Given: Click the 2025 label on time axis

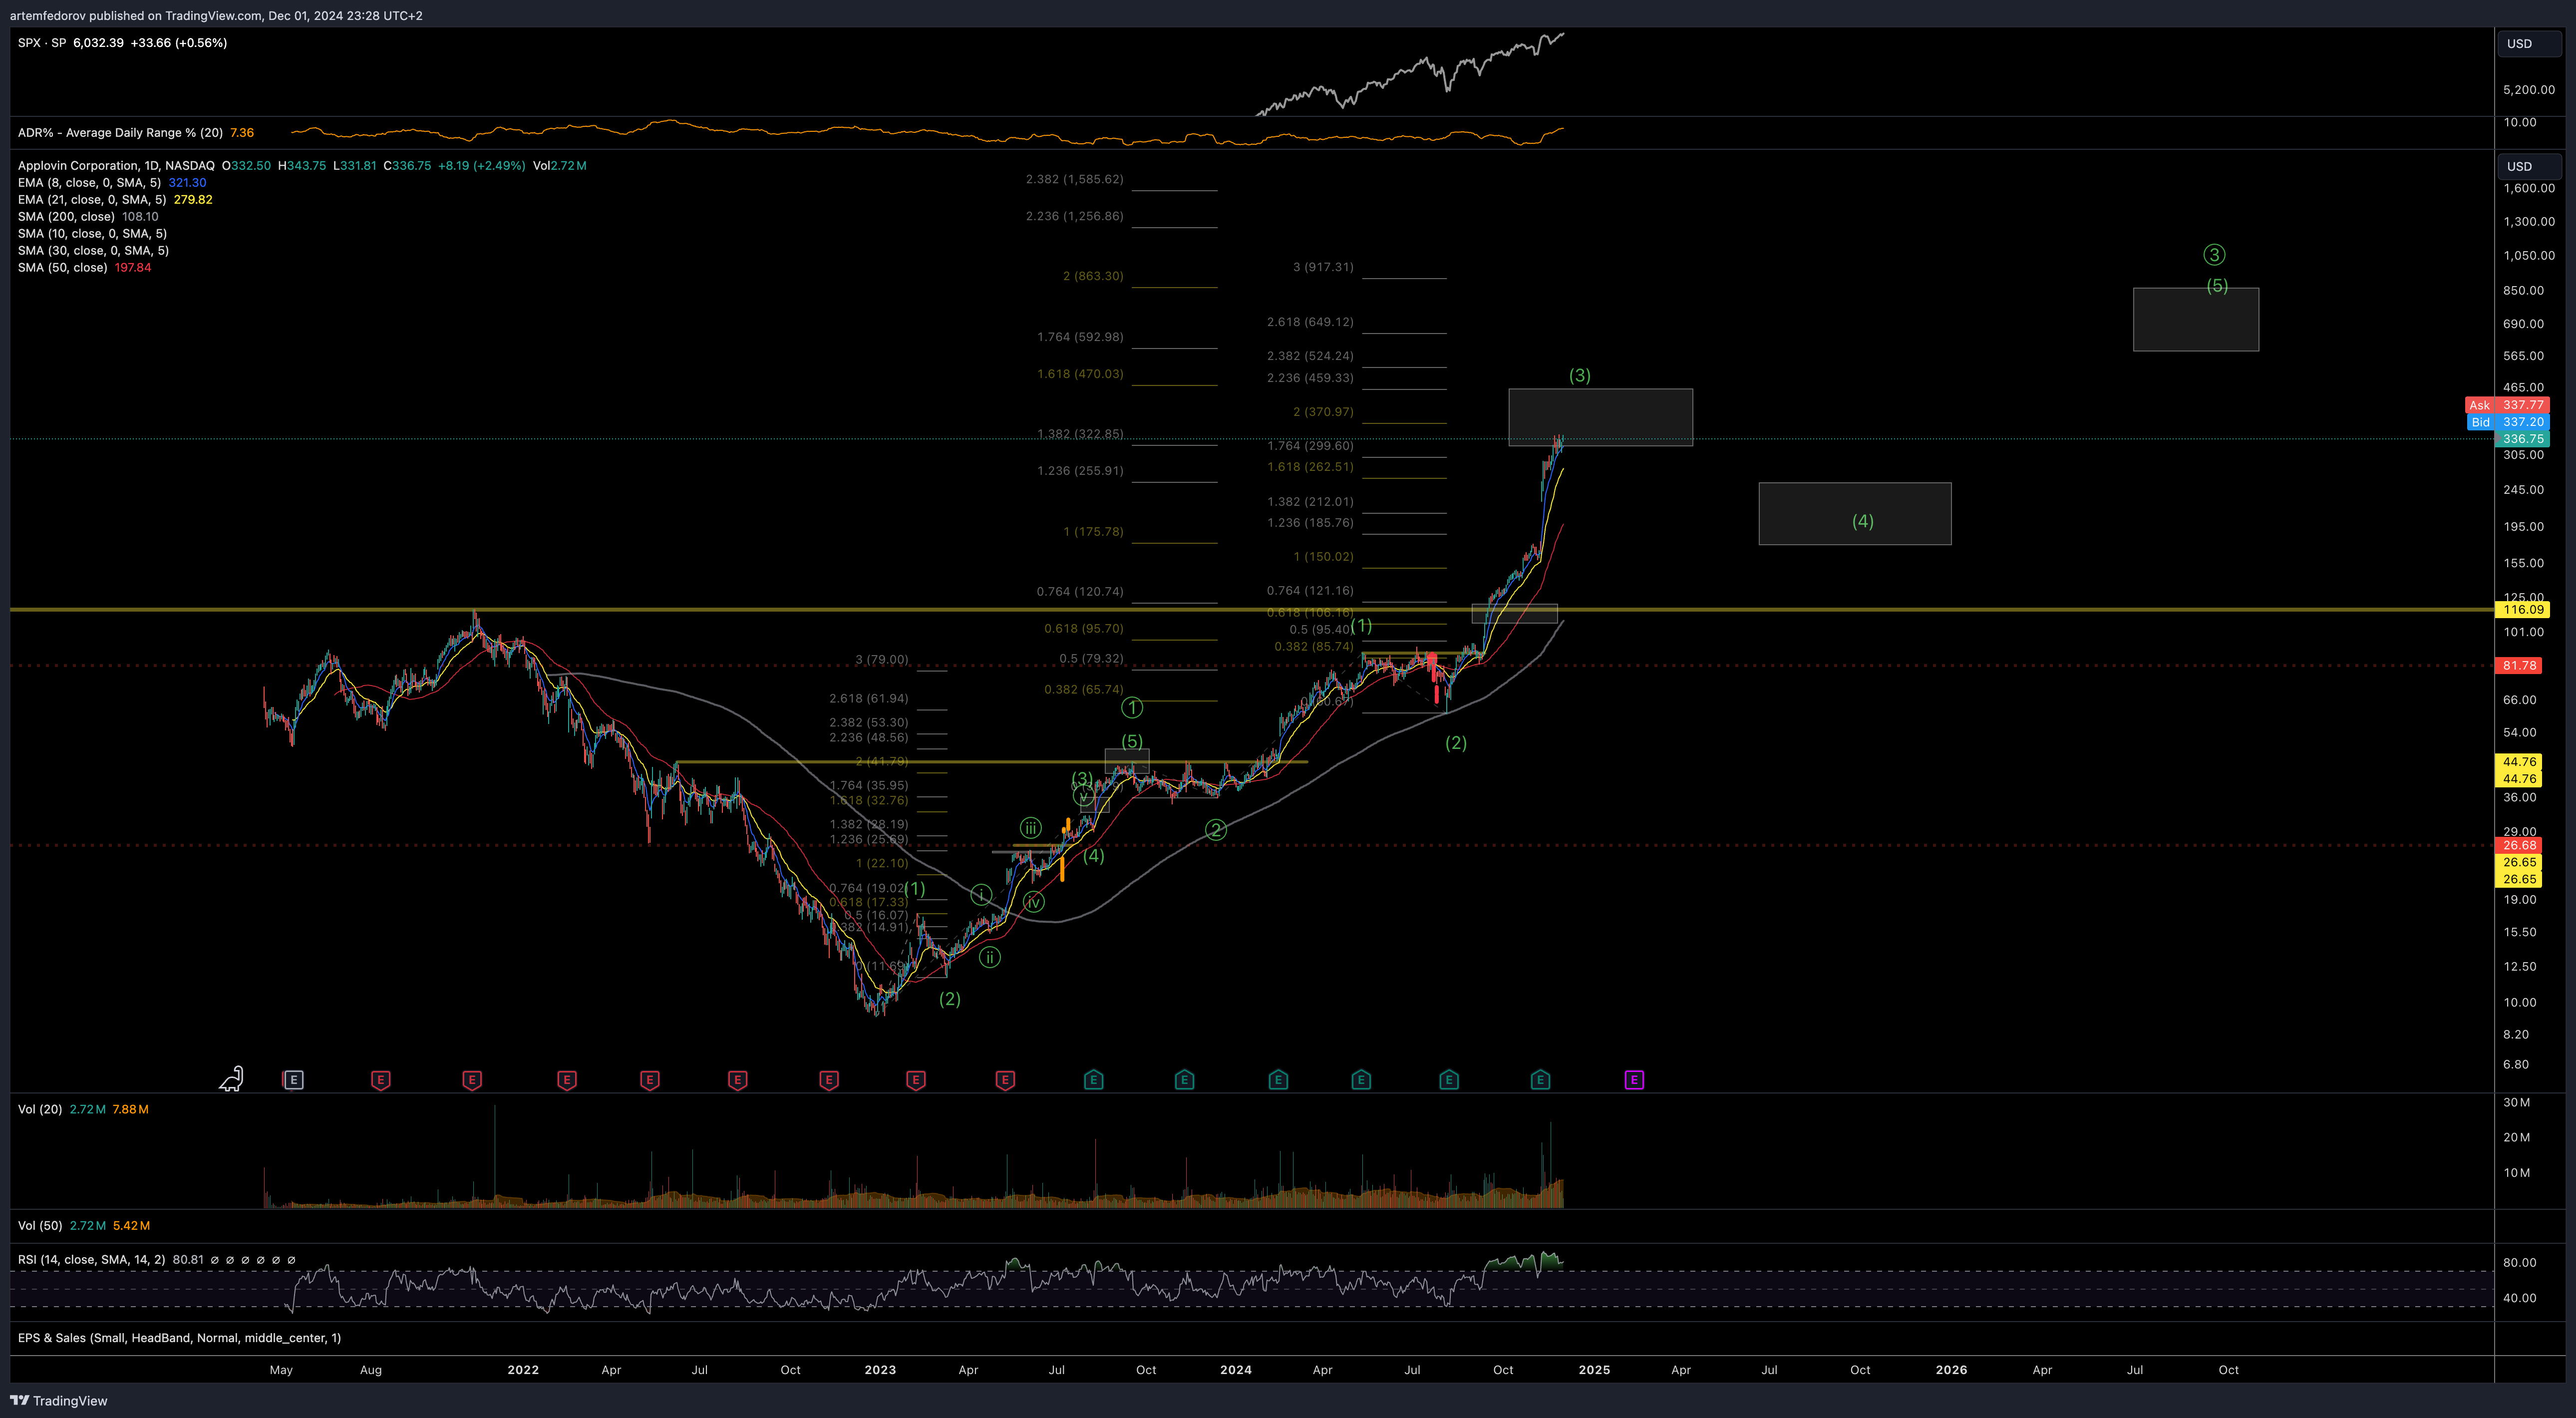Looking at the screenshot, I should tap(1594, 1370).
